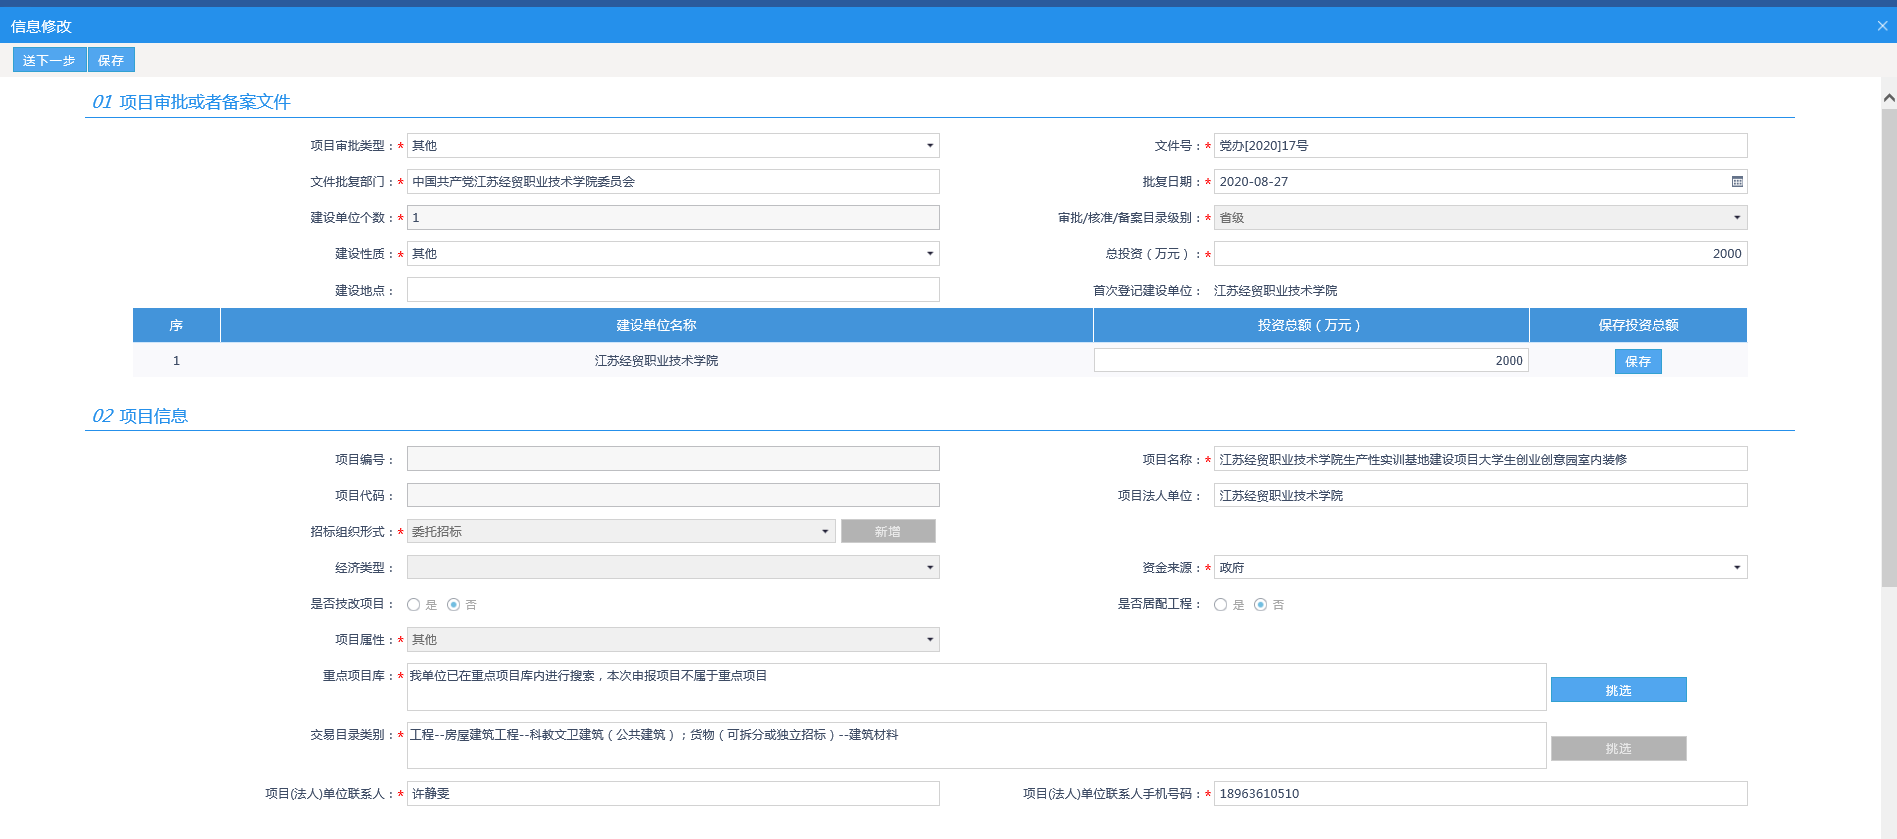Select 是 for 是否居配工程
The image size is (1897, 839).
[1221, 605]
